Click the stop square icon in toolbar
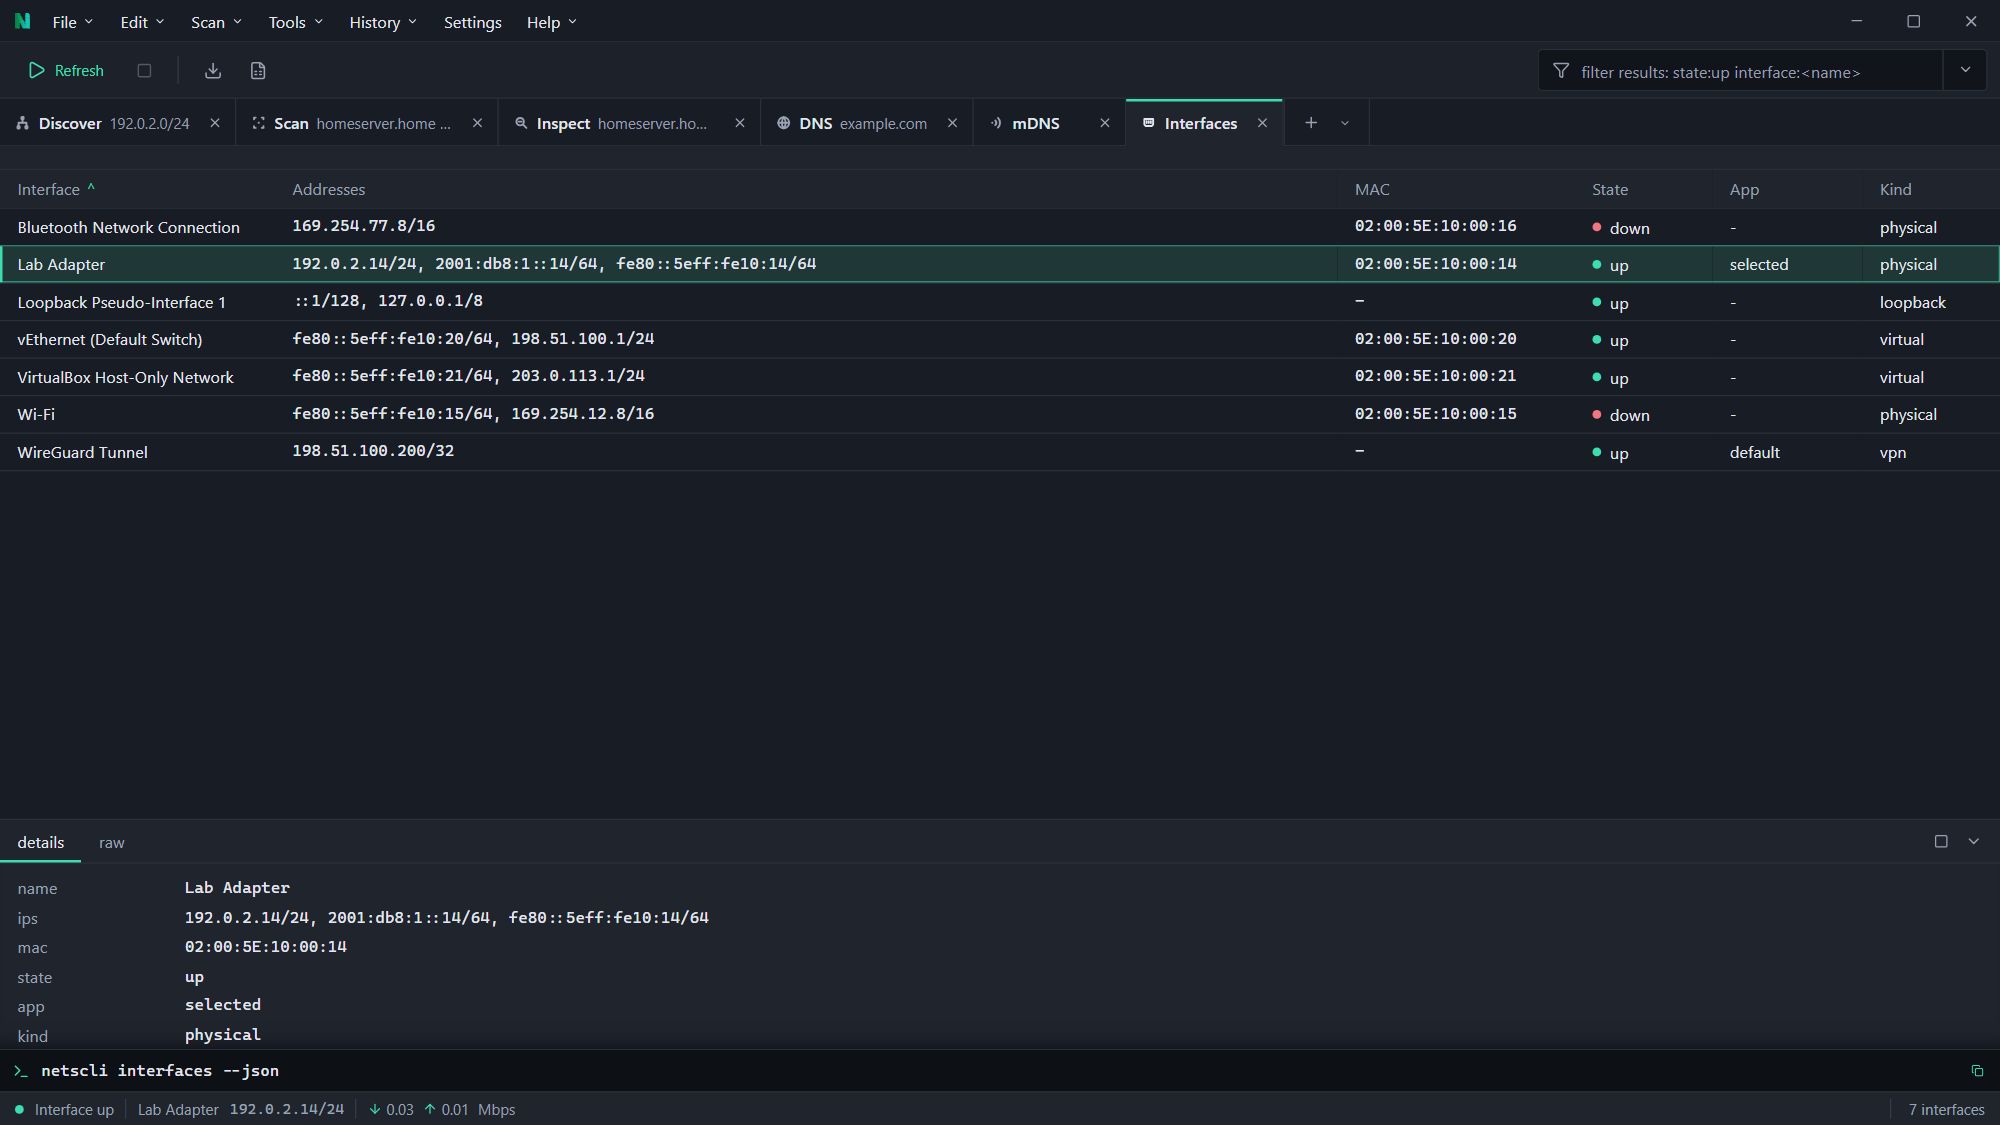The image size is (2000, 1125). [x=144, y=70]
